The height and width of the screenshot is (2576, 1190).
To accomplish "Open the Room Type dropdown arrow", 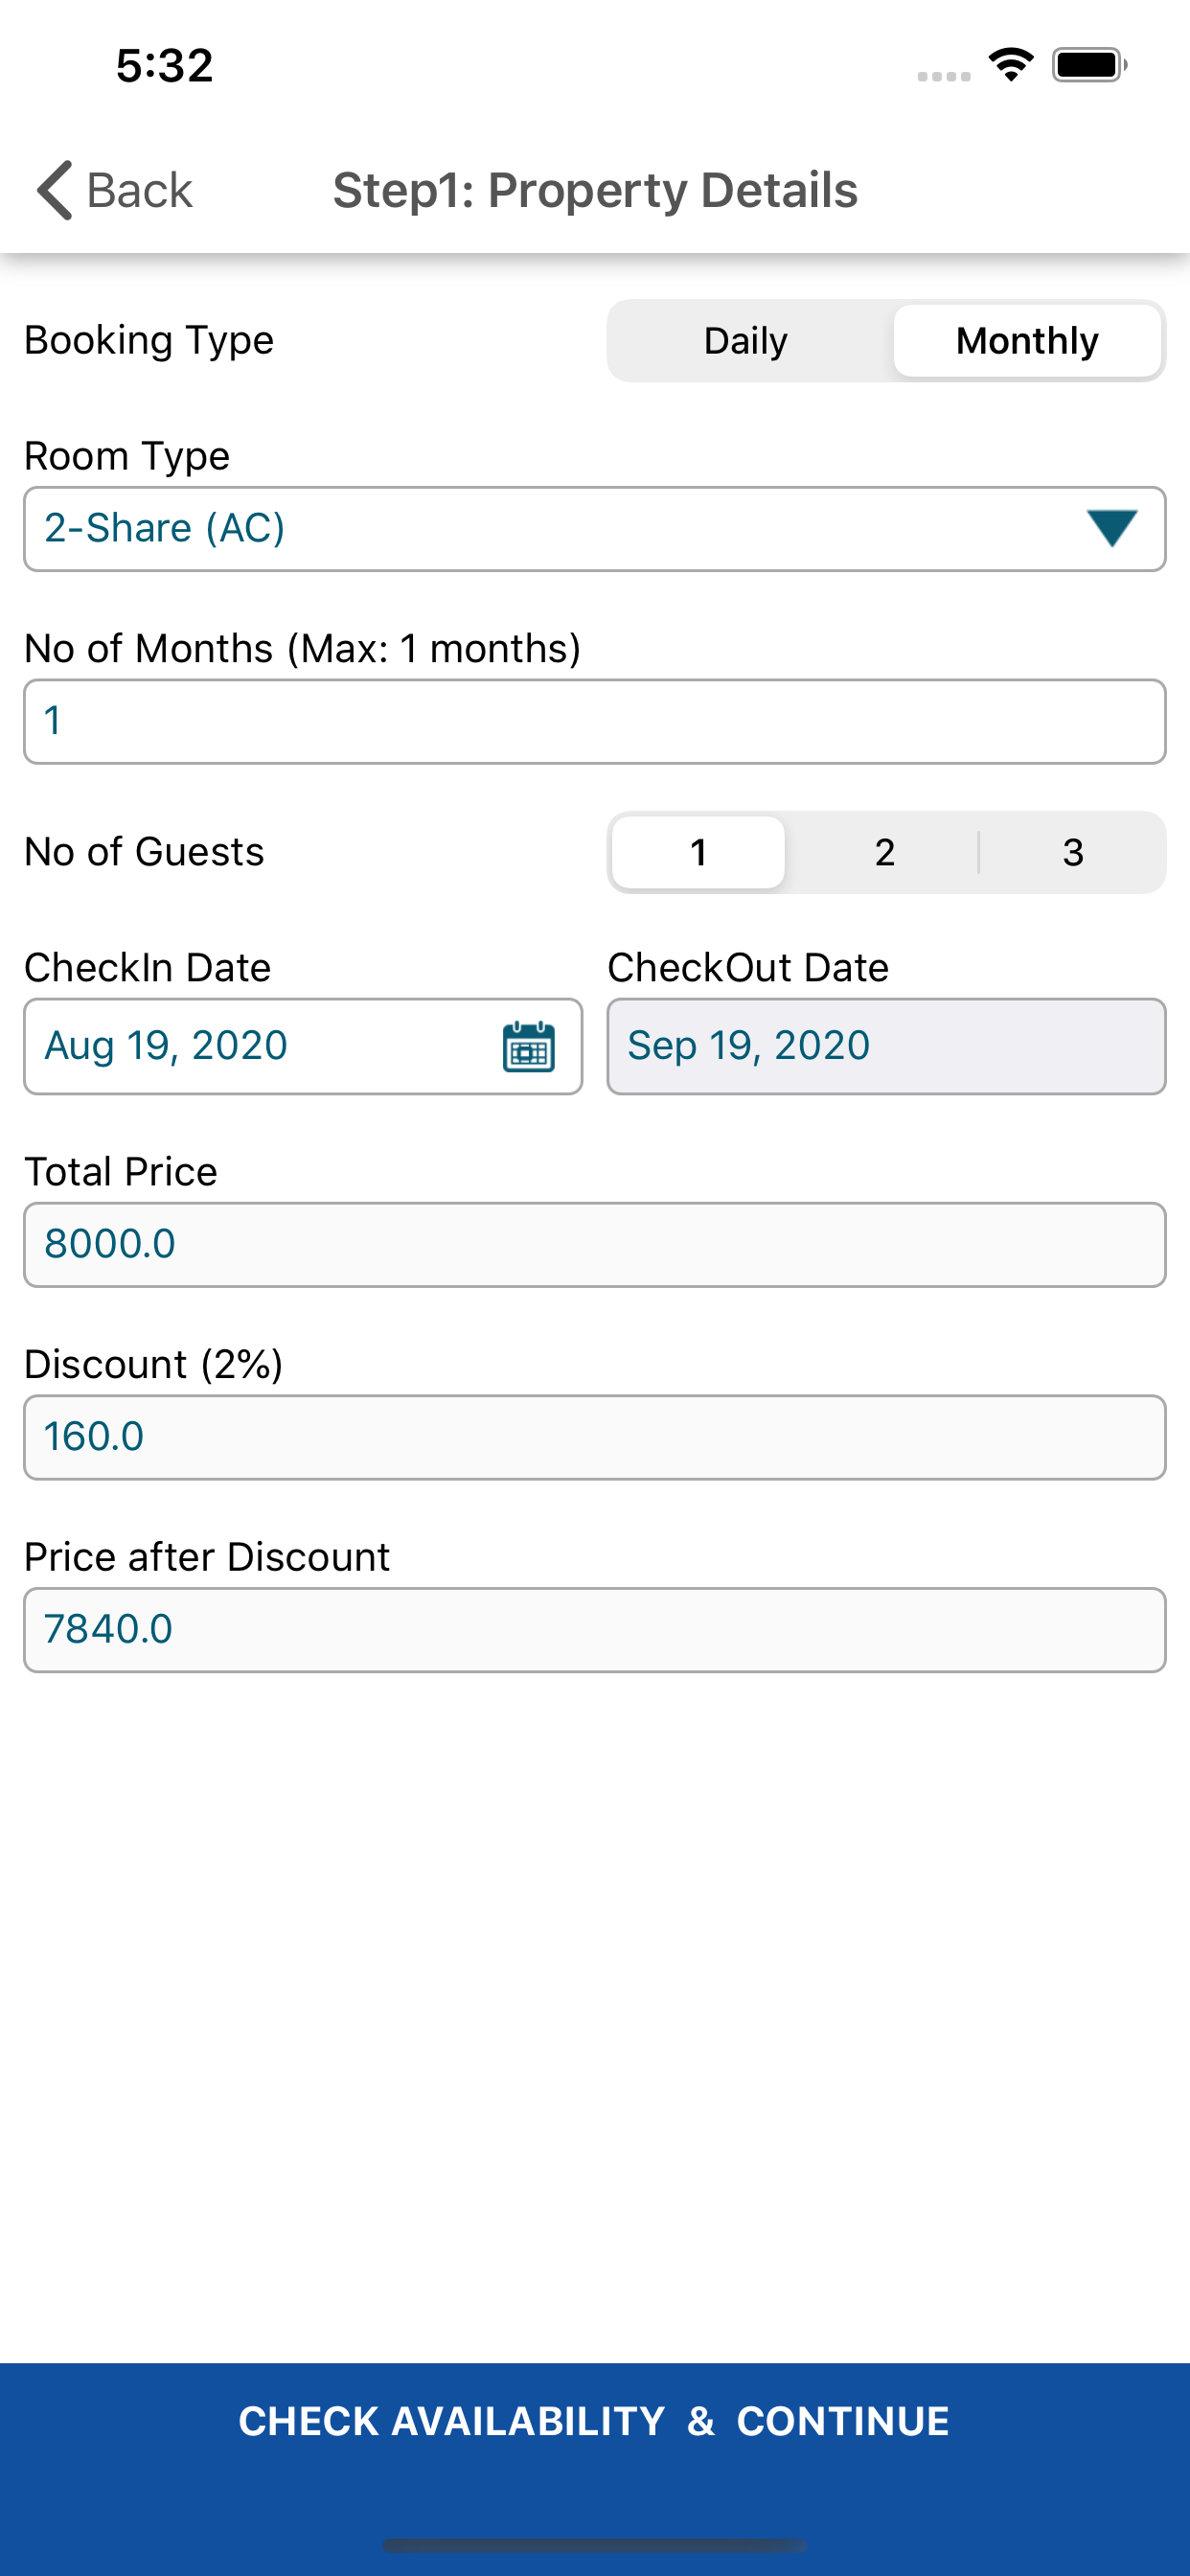I will coord(1111,528).
